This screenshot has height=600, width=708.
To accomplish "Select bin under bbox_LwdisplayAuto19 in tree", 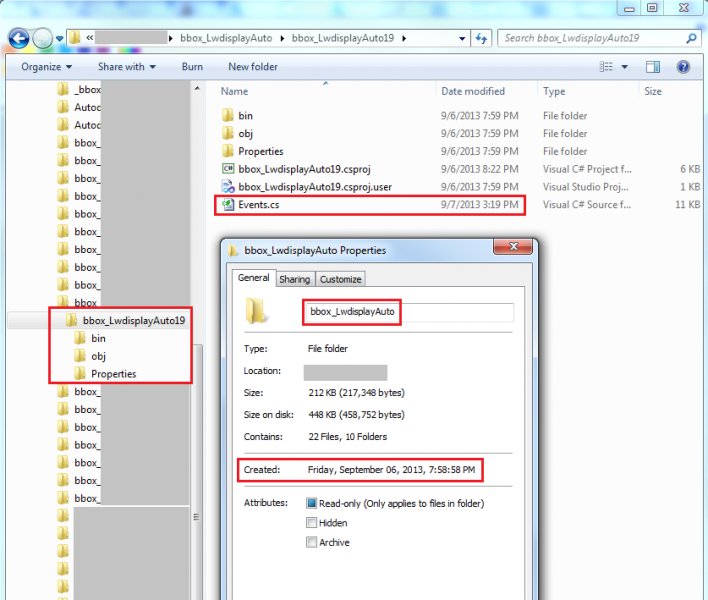I will click(x=98, y=338).
